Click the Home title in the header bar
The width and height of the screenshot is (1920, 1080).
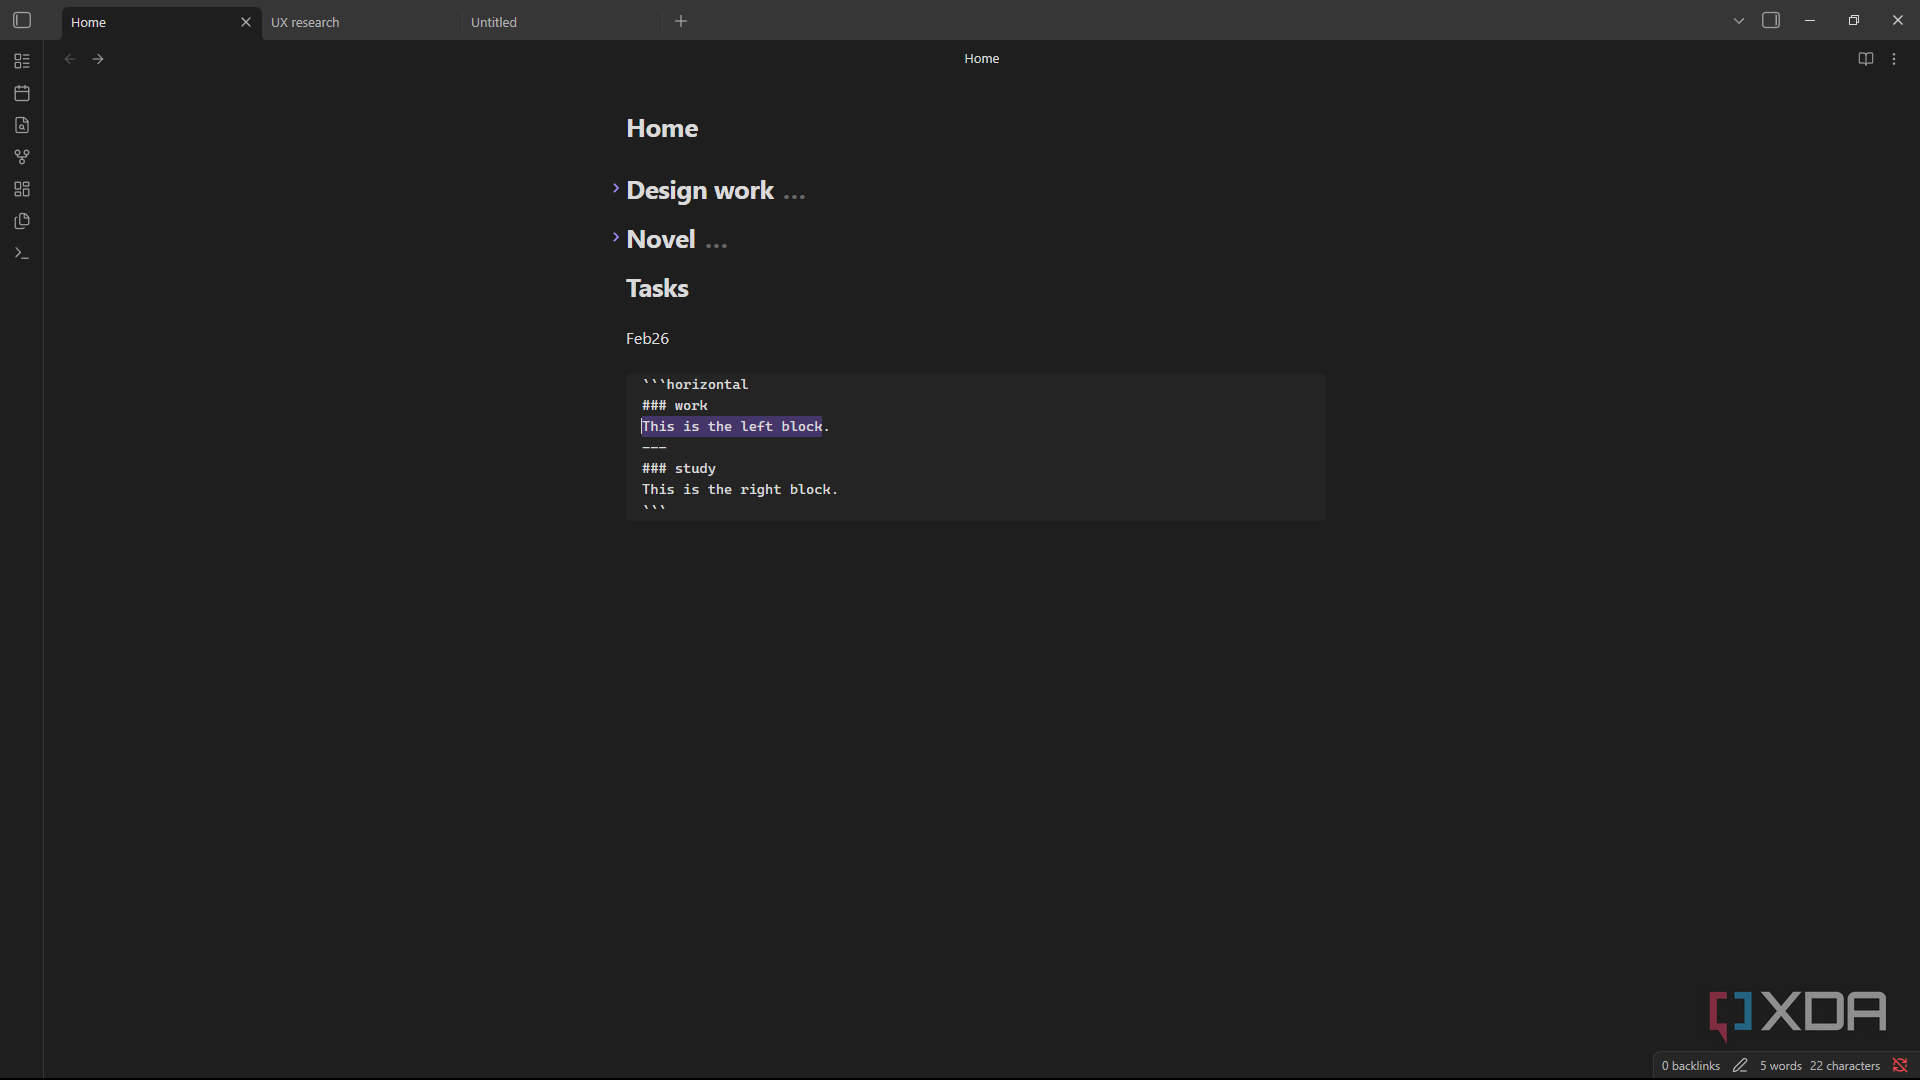point(981,59)
